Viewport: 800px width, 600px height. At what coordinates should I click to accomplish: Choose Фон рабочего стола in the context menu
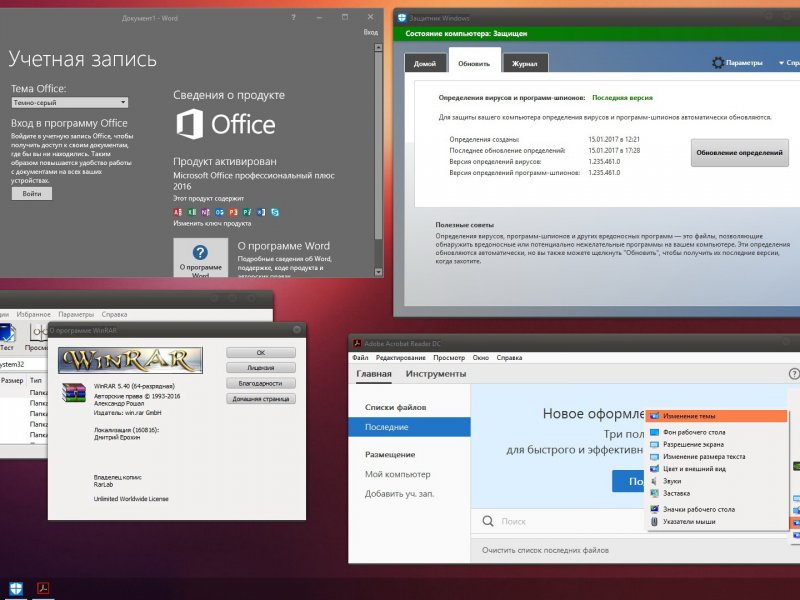[x=717, y=432]
